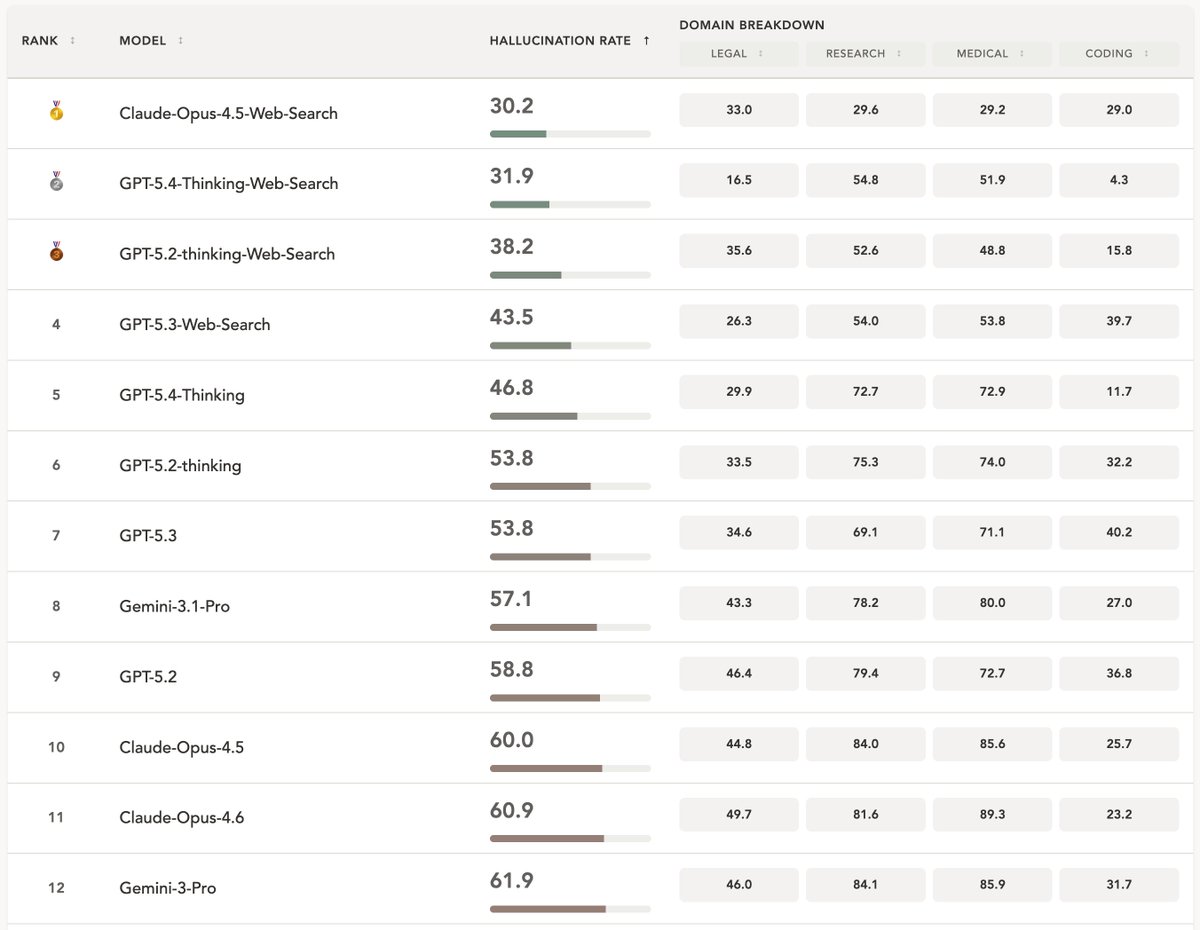
Task: Click Coding score 15.8 for GPT-5.2-thinking-Web-Search
Action: [1119, 251]
